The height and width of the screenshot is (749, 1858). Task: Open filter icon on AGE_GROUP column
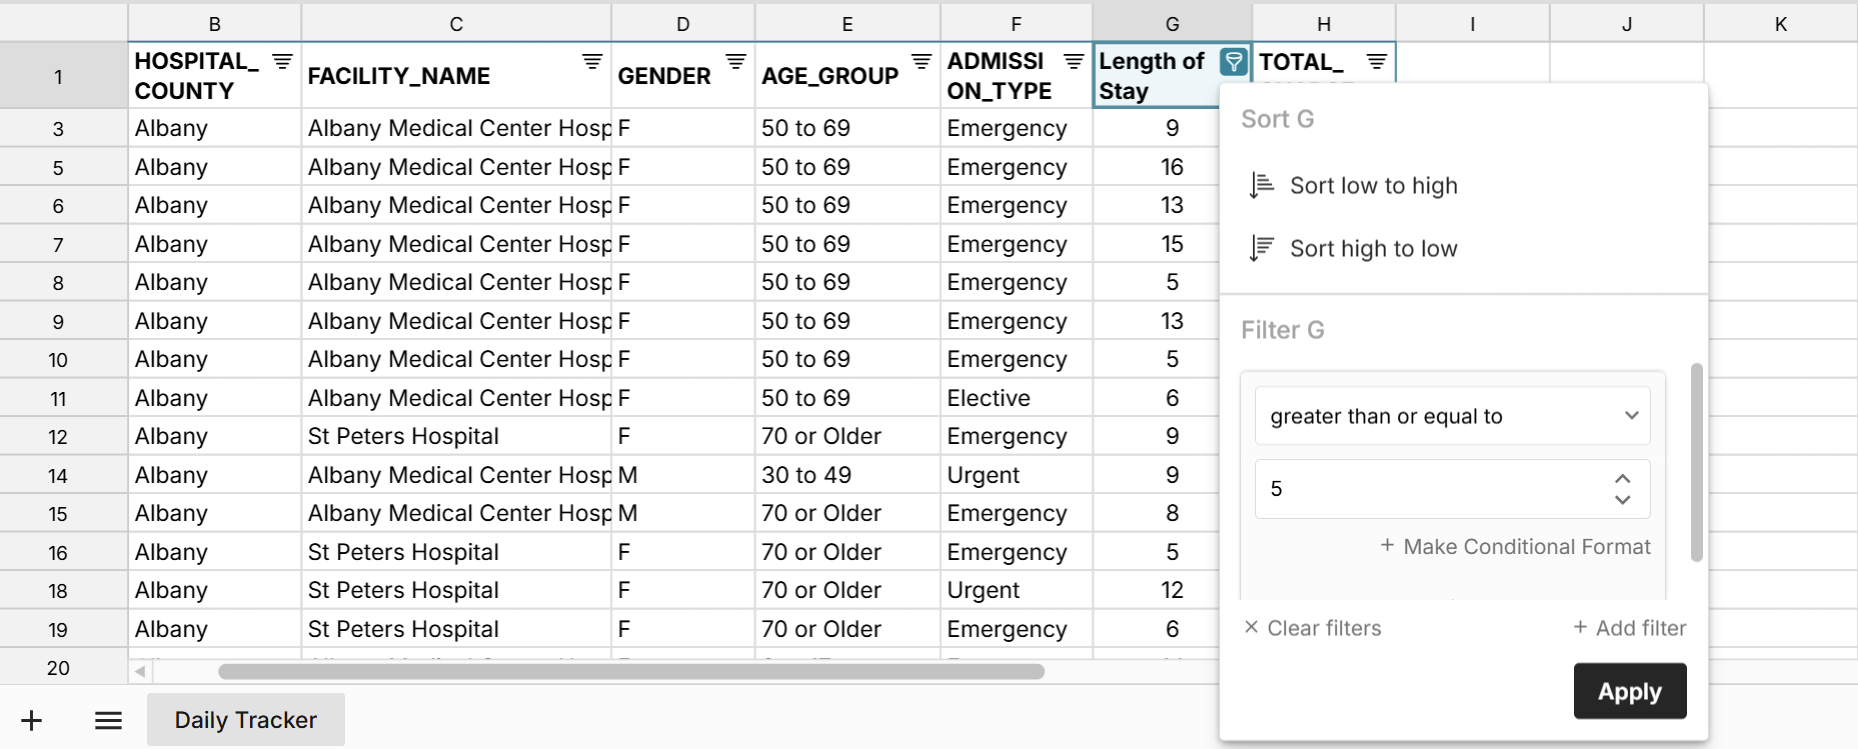921,62
